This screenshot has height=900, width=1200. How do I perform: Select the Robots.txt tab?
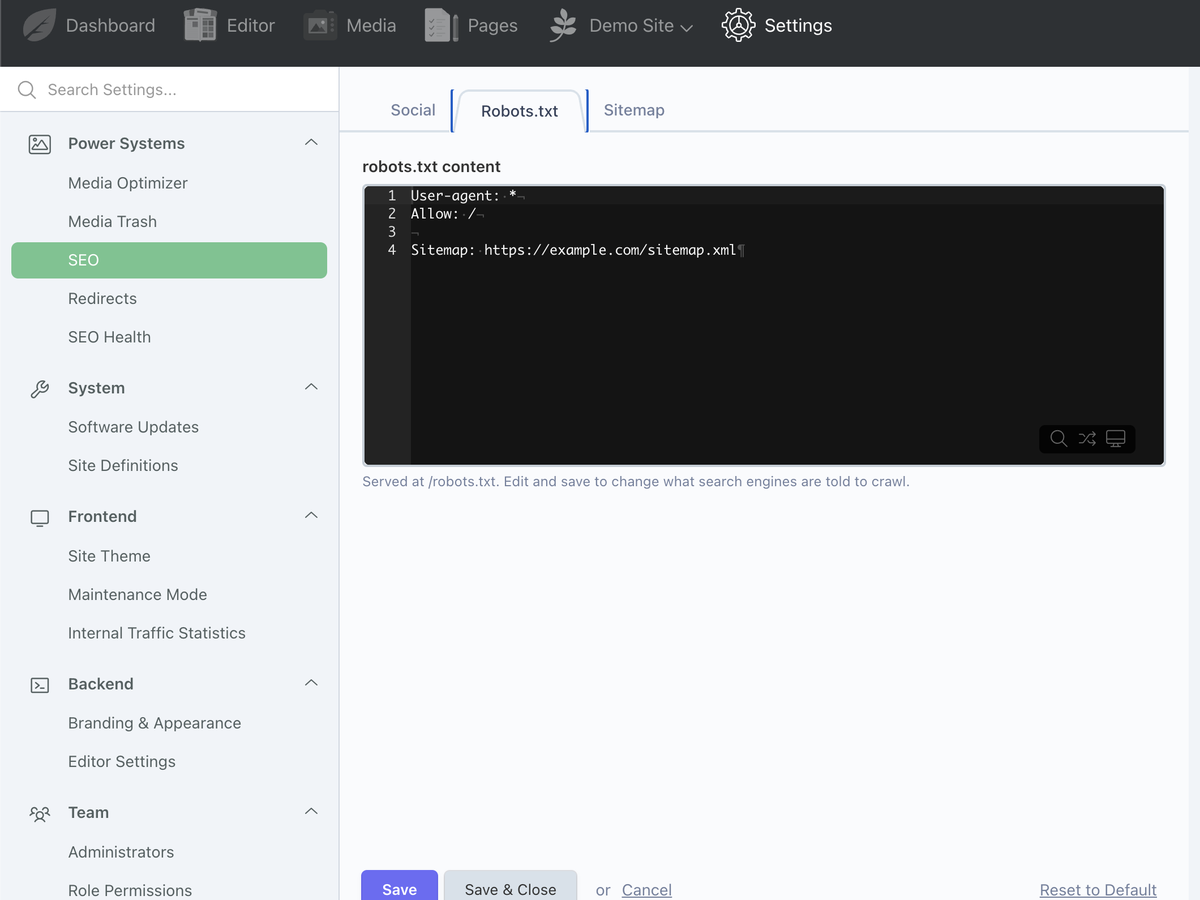(520, 111)
